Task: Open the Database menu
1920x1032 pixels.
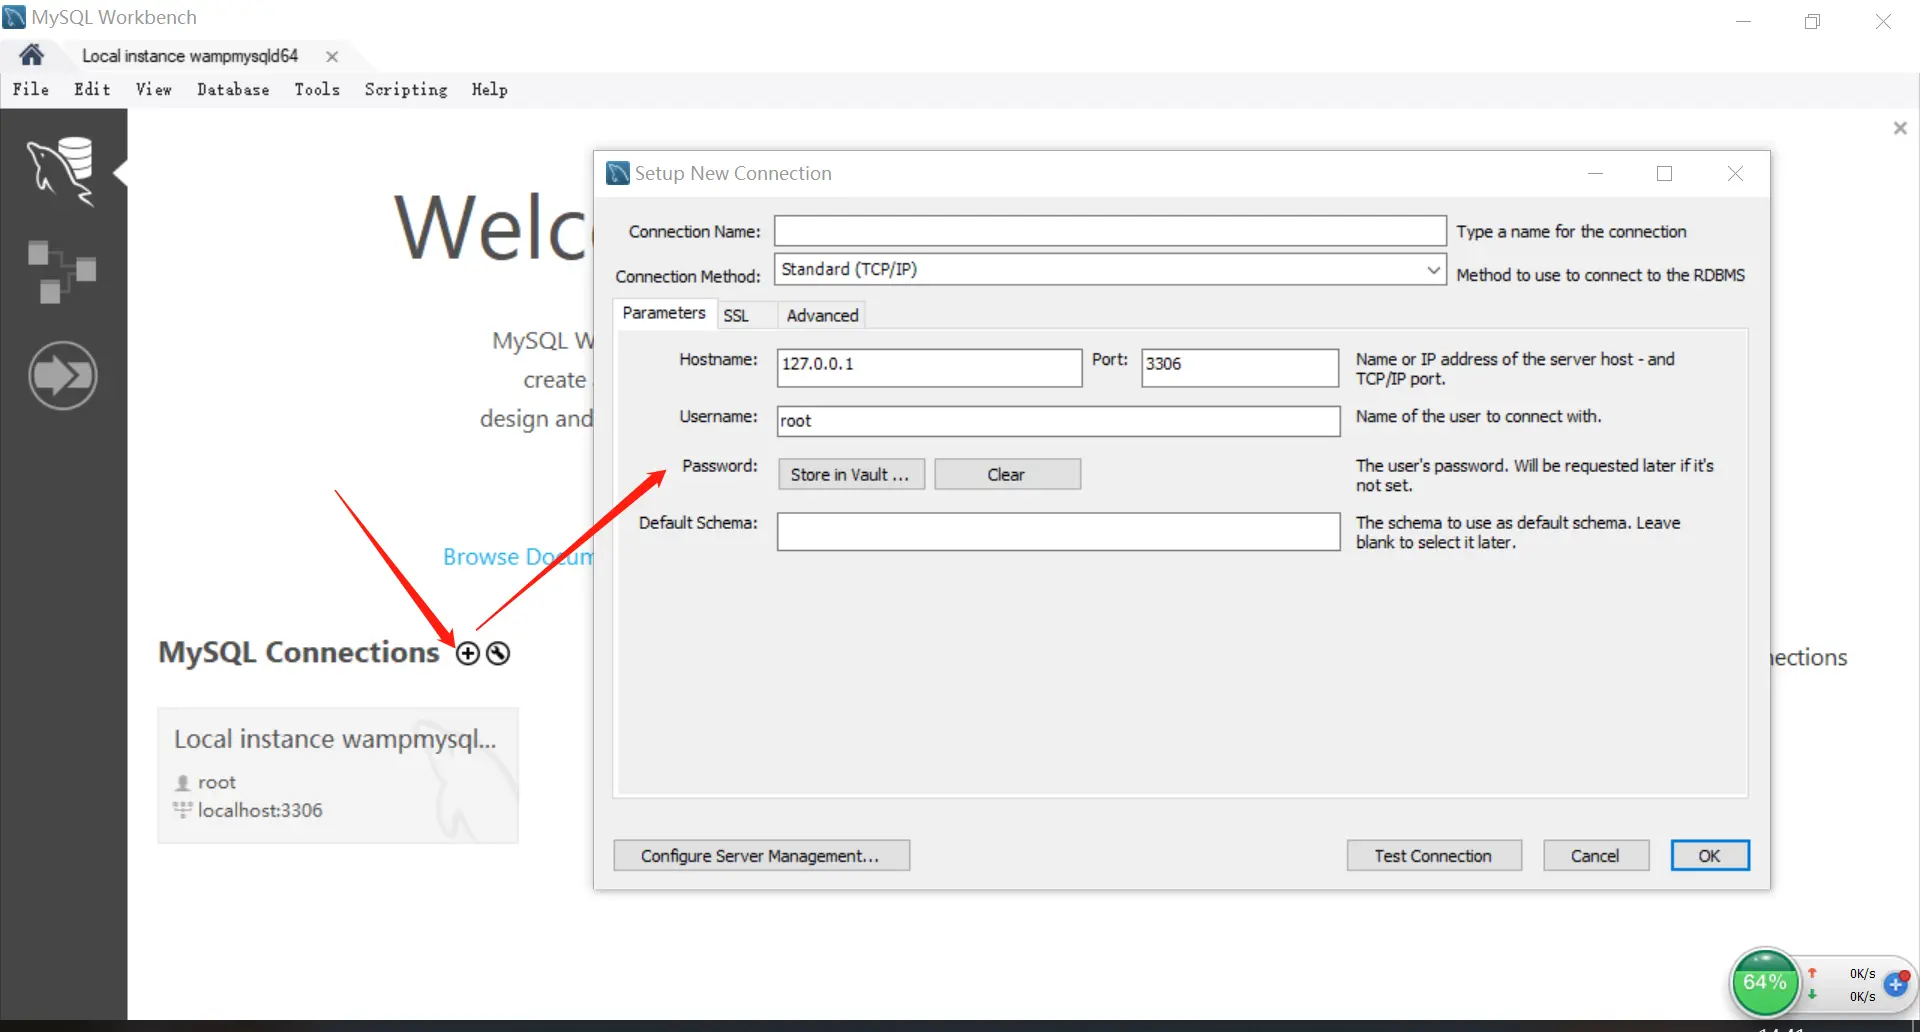Action: pos(233,89)
